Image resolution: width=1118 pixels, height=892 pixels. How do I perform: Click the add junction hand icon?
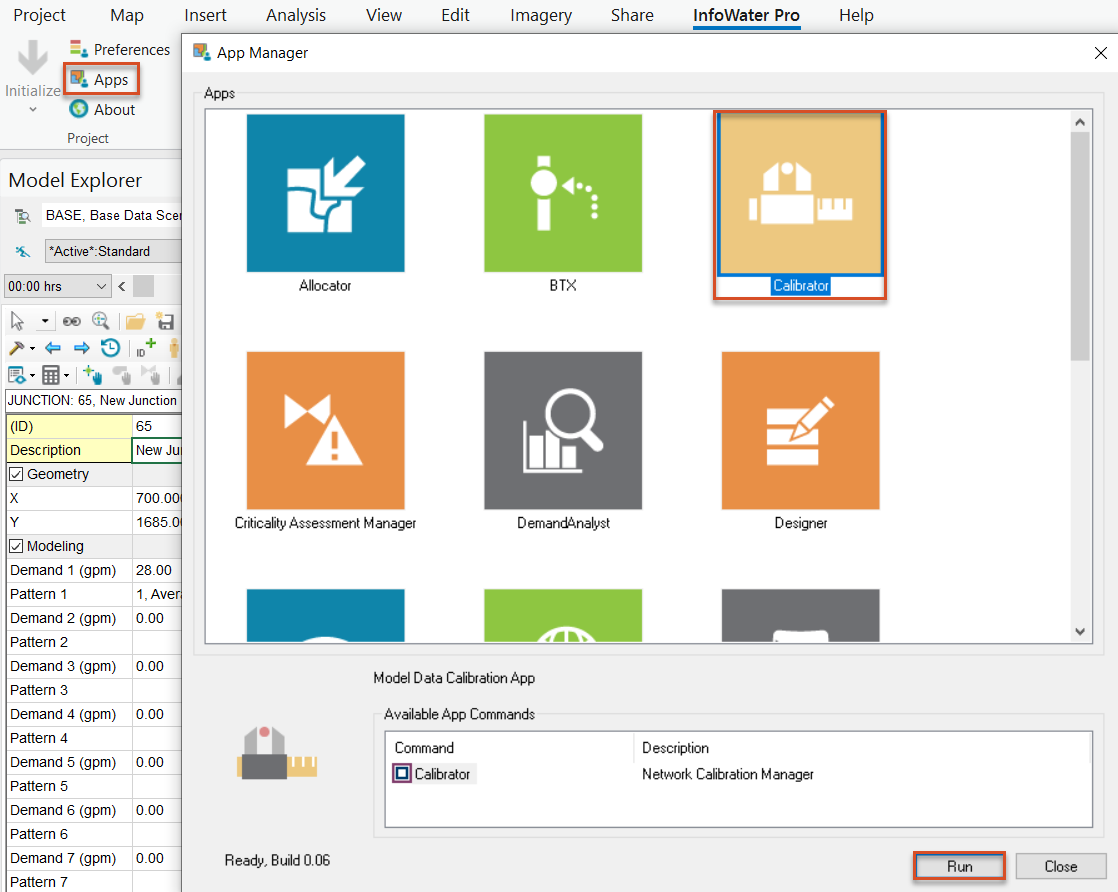click(92, 374)
